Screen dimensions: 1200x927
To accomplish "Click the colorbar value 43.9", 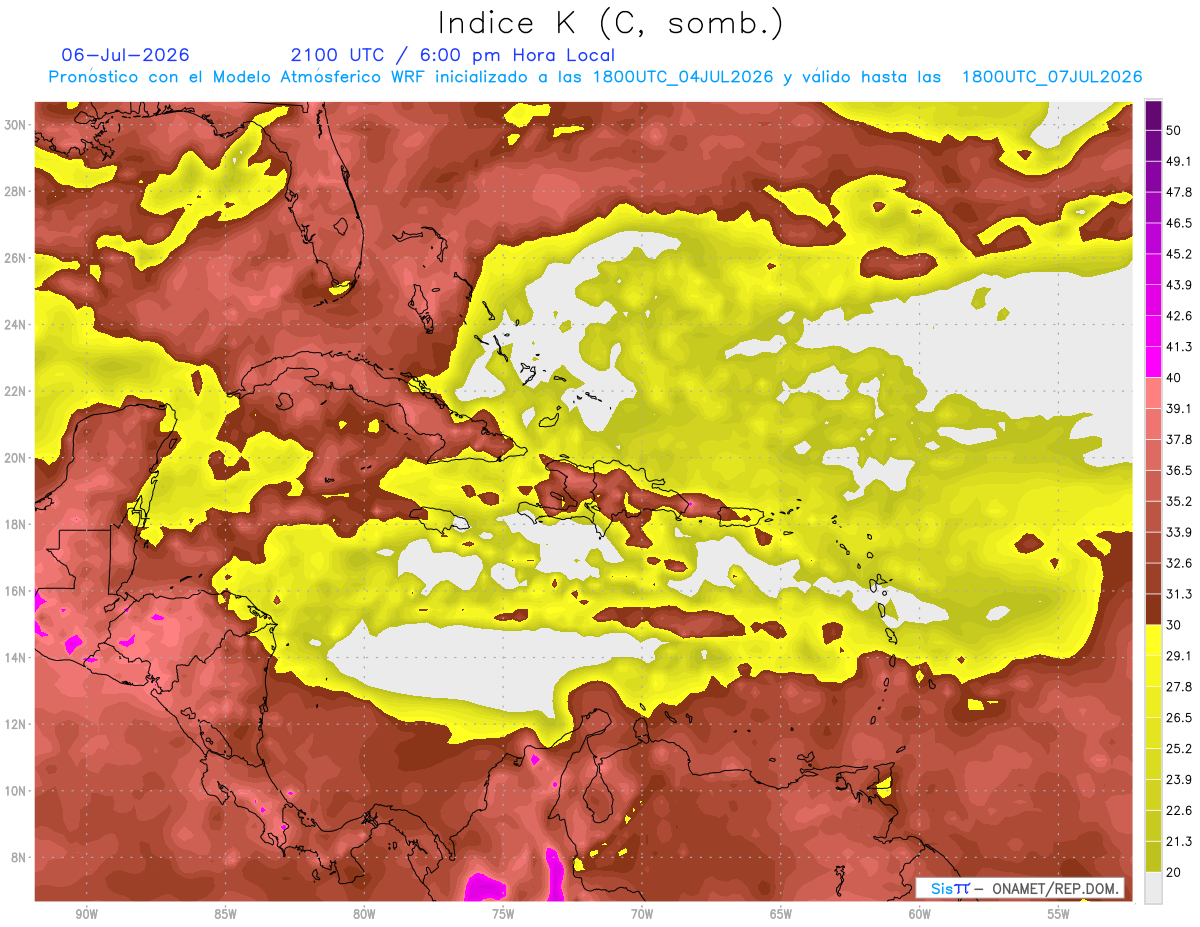I will 1179,285.
